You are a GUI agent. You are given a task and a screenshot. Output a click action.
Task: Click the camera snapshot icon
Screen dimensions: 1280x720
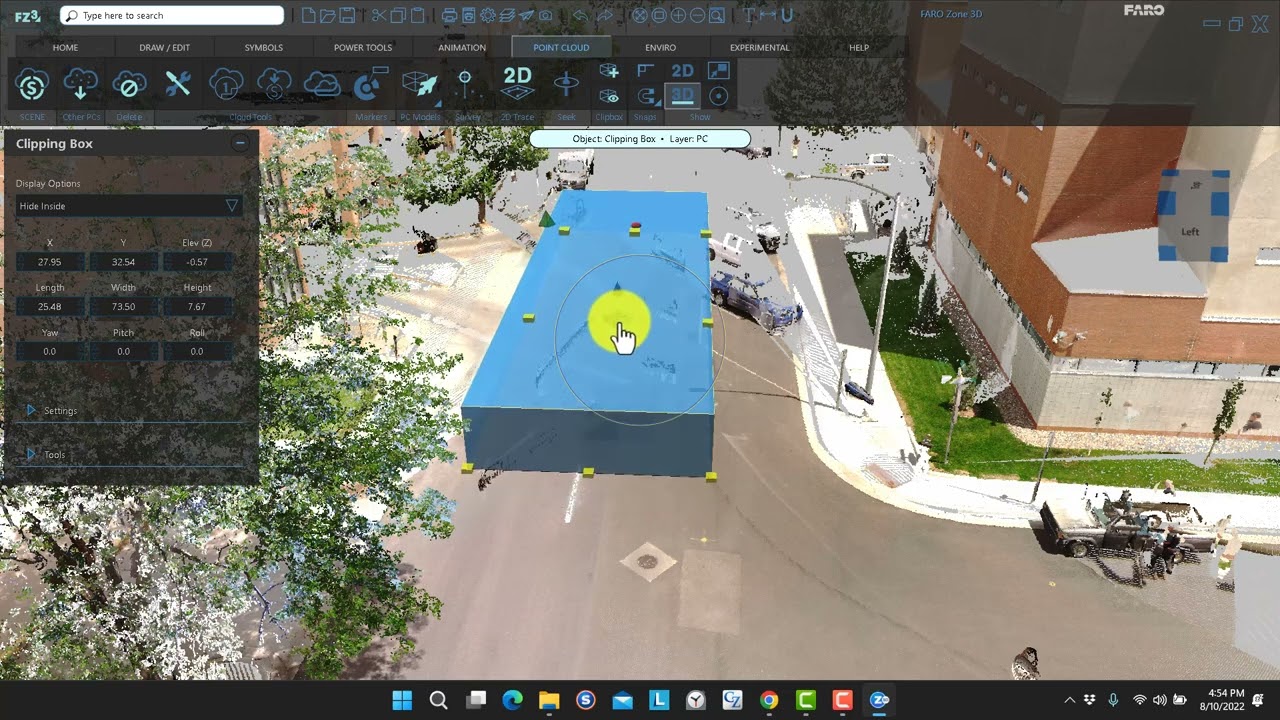(x=545, y=16)
